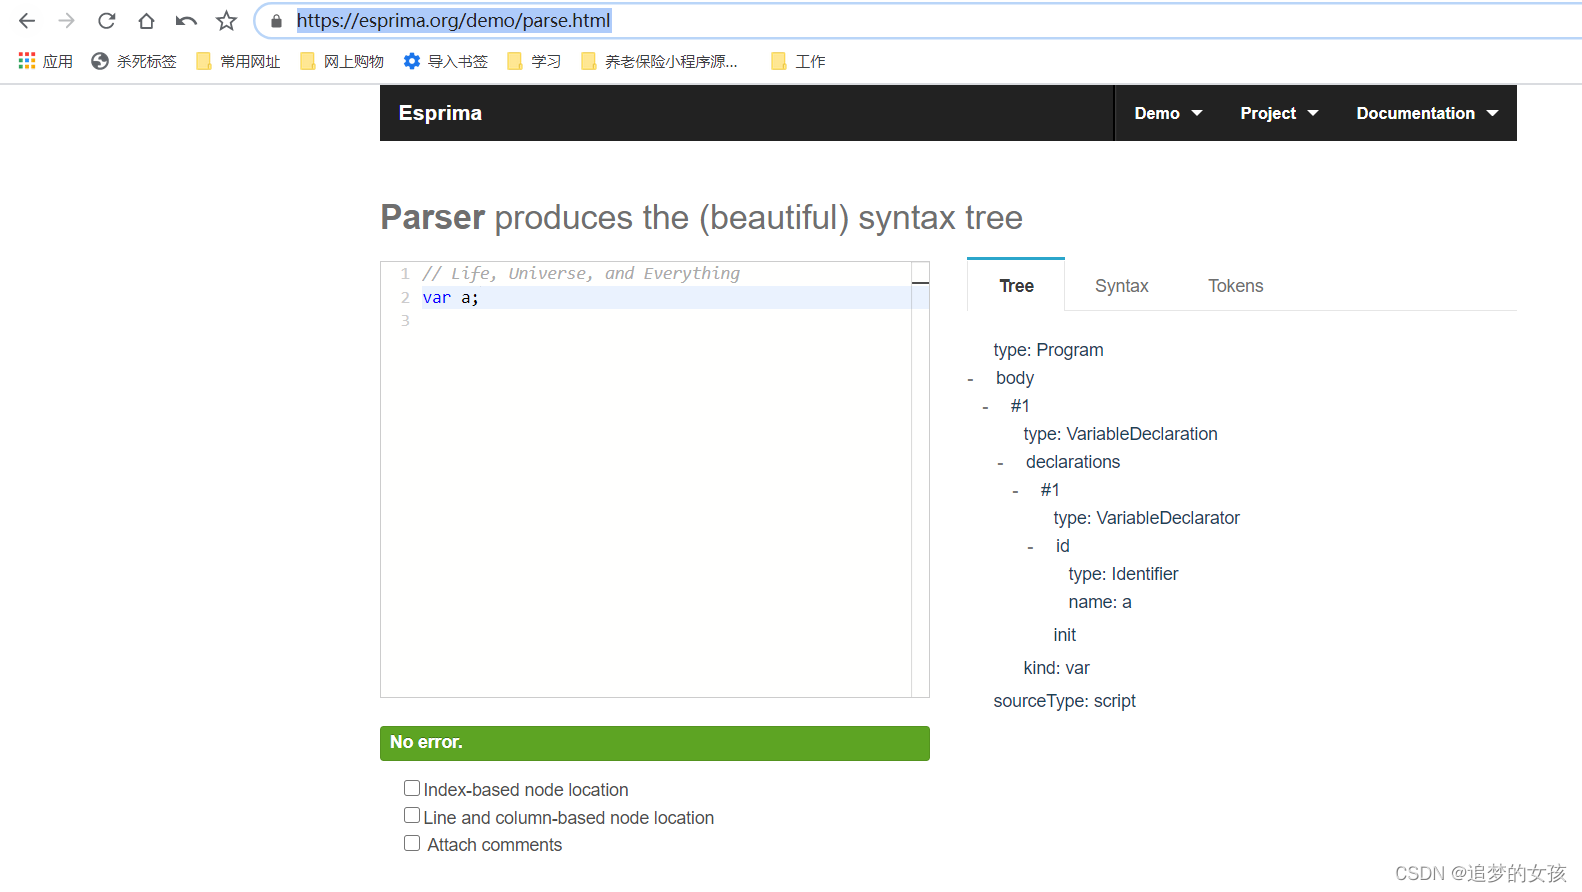Viewport: 1582px width, 892px height.
Task: Reload the page with the refresh icon
Action: pyautogui.click(x=106, y=21)
